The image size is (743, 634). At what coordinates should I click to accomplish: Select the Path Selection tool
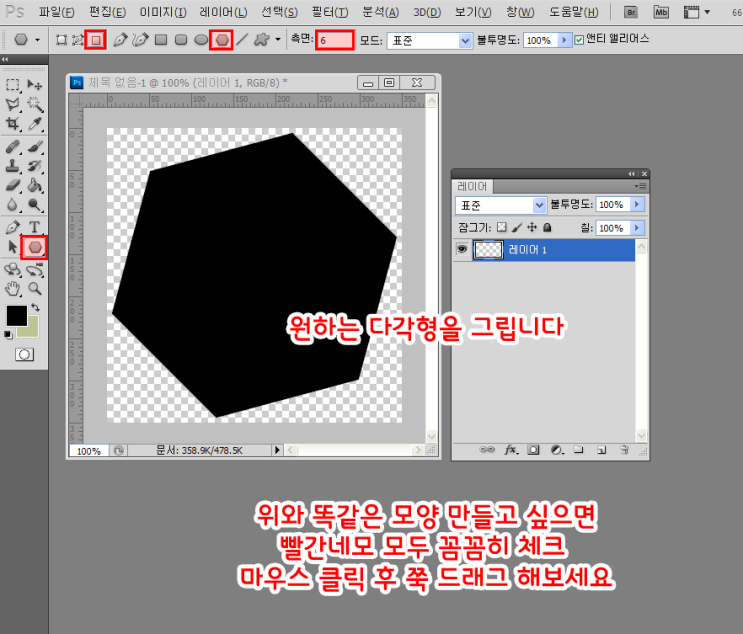click(x=12, y=247)
